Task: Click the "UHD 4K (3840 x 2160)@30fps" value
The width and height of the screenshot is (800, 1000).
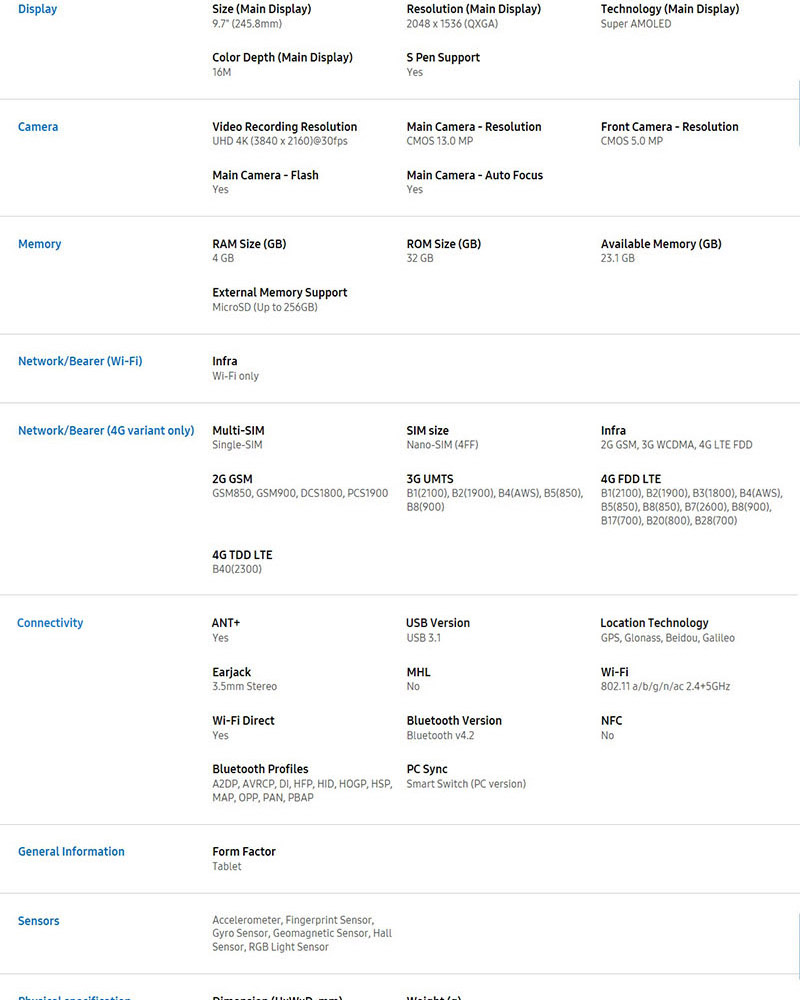Action: pos(280,141)
